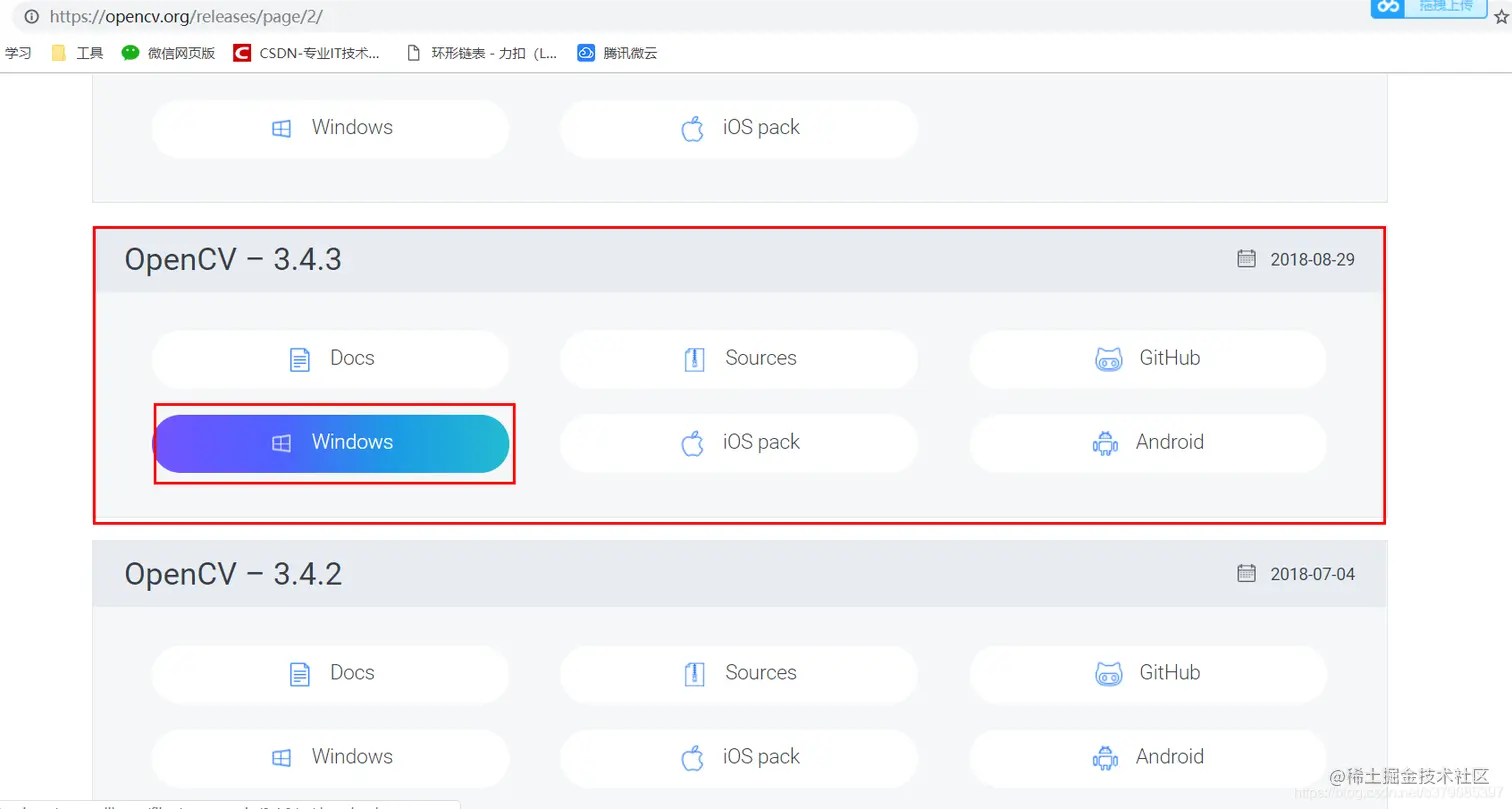Open Docs for OpenCV 3.4.3
Viewport: 1512px width, 809px height.
click(x=331, y=359)
